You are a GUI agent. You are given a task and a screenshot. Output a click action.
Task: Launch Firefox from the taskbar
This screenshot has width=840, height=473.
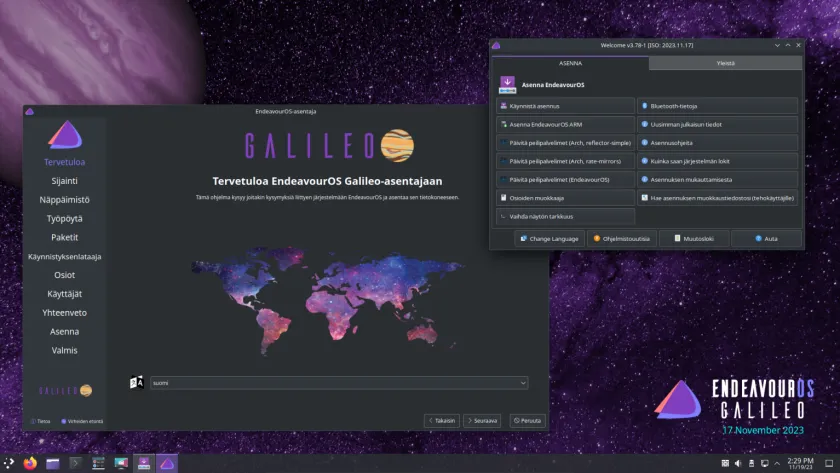click(30, 463)
